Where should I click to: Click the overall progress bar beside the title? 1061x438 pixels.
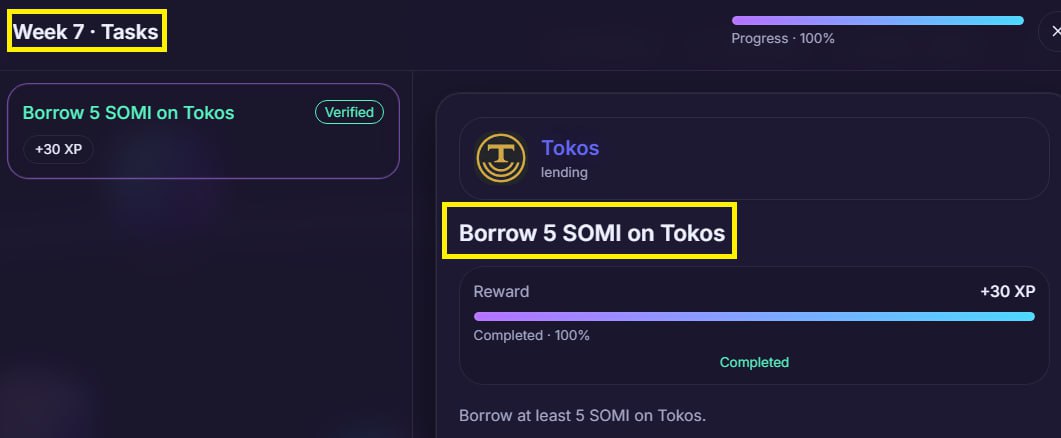[877, 20]
